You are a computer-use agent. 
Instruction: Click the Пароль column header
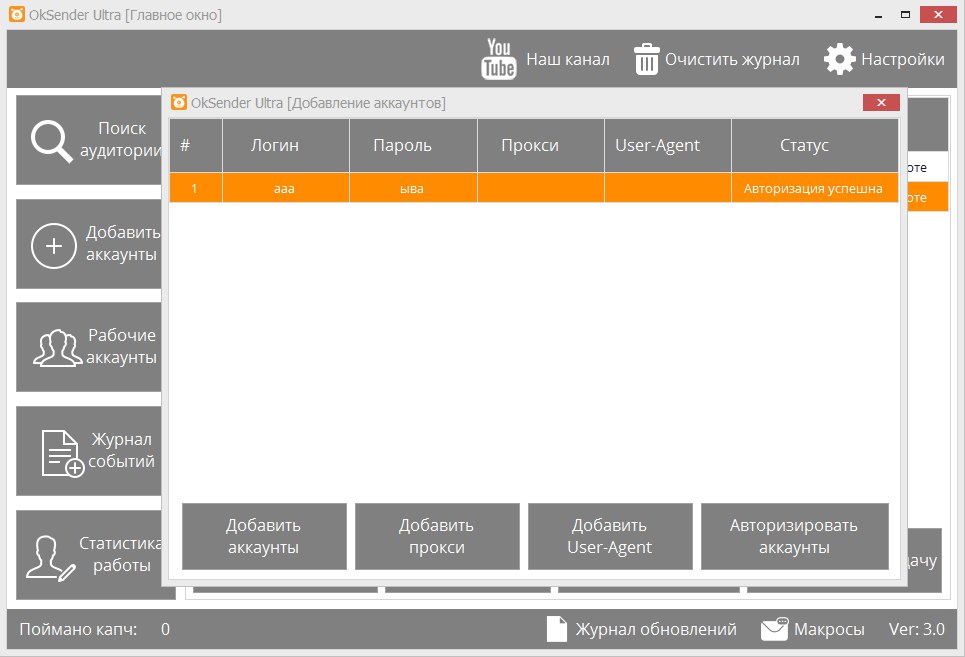point(413,145)
